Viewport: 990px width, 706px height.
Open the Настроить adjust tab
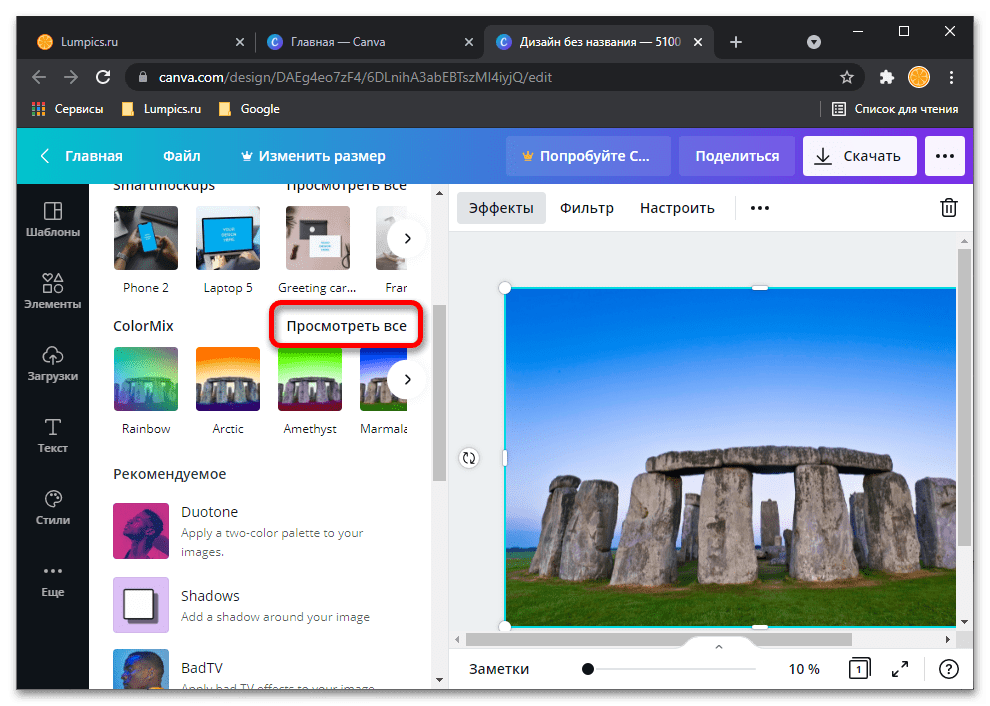pos(677,208)
